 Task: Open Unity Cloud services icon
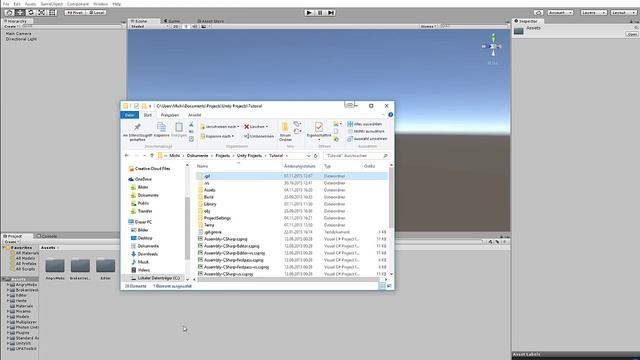click(x=538, y=13)
